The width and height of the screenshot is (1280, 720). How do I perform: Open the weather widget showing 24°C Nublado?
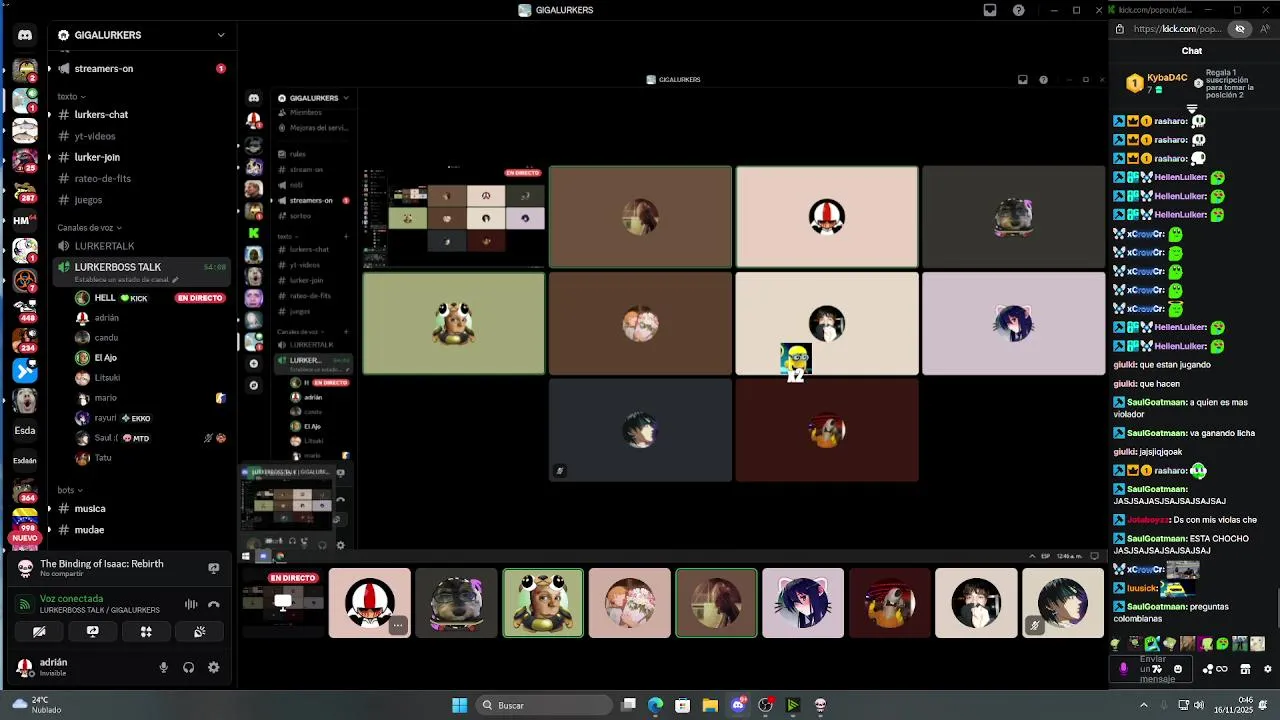38,705
